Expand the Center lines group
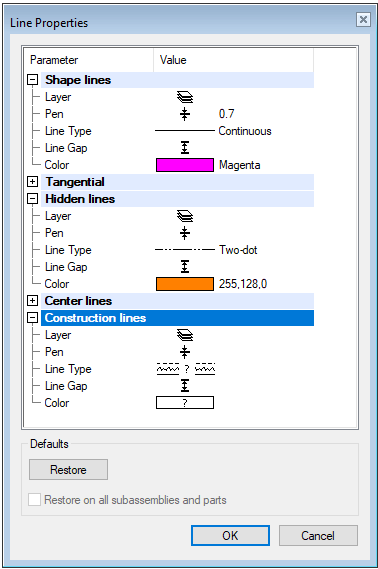Image resolution: width=378 pixels, height=569 pixels. (x=33, y=301)
